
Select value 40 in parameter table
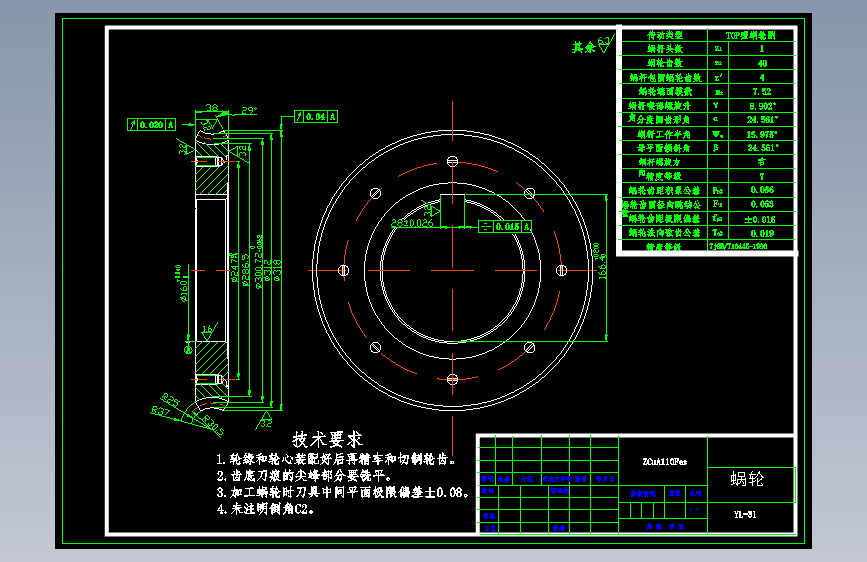tap(762, 63)
